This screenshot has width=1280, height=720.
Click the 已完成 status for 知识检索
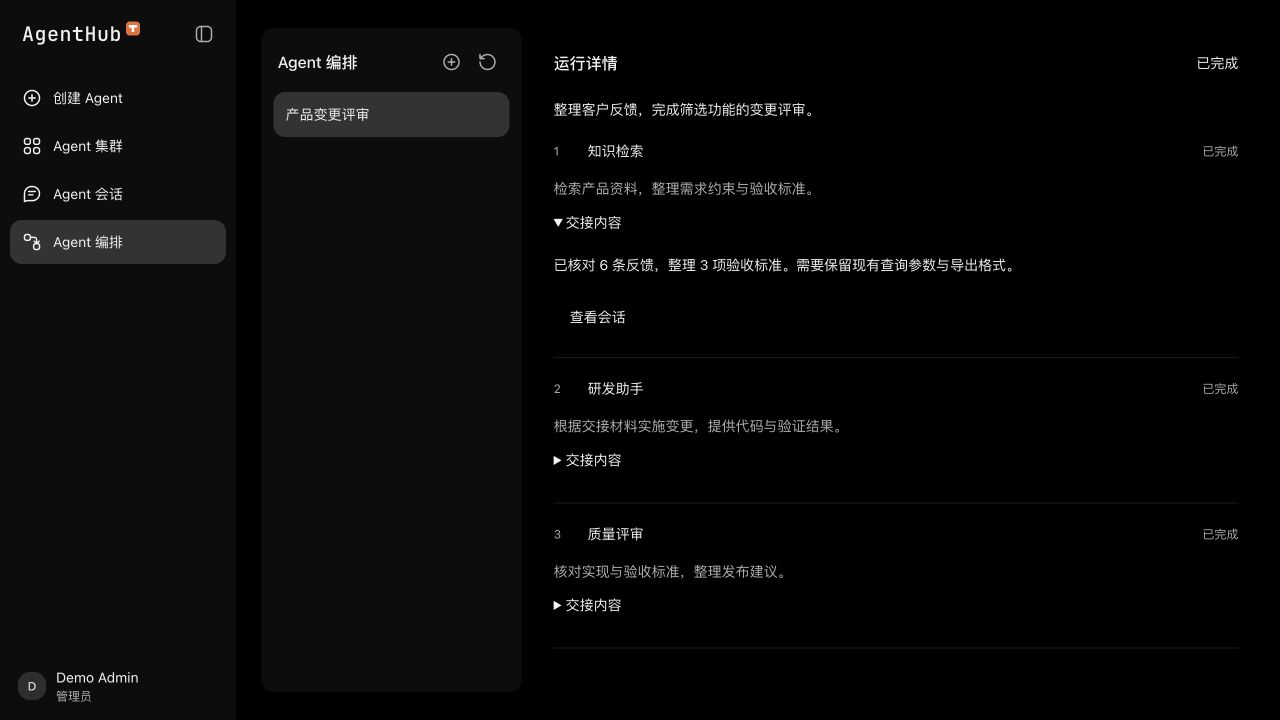coord(1220,151)
